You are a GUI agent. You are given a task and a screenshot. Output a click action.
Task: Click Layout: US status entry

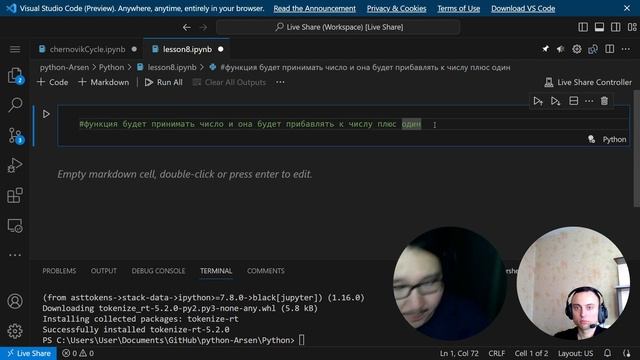coord(575,353)
